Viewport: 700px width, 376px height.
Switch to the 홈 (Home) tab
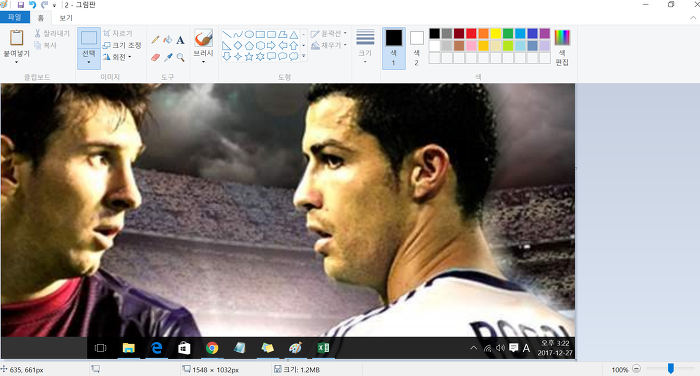pyautogui.click(x=41, y=18)
